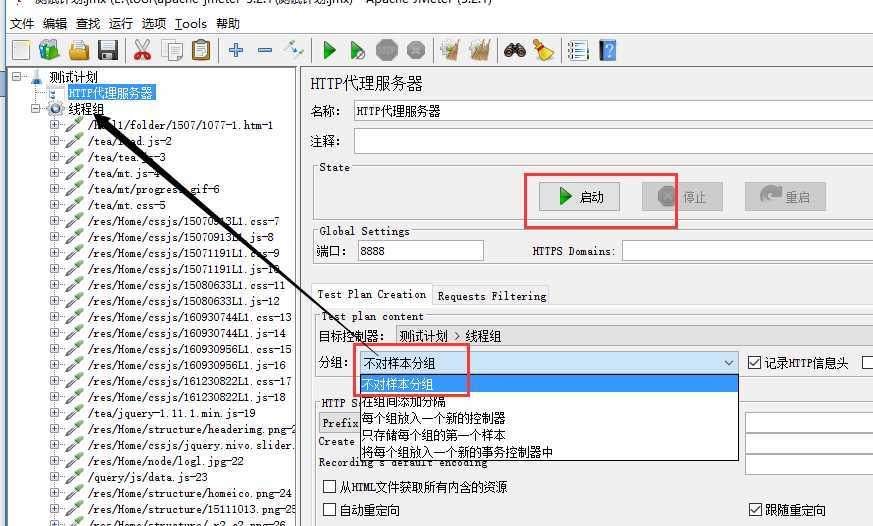Open the 帮助 menu
This screenshot has width=873, height=526.
click(x=228, y=23)
